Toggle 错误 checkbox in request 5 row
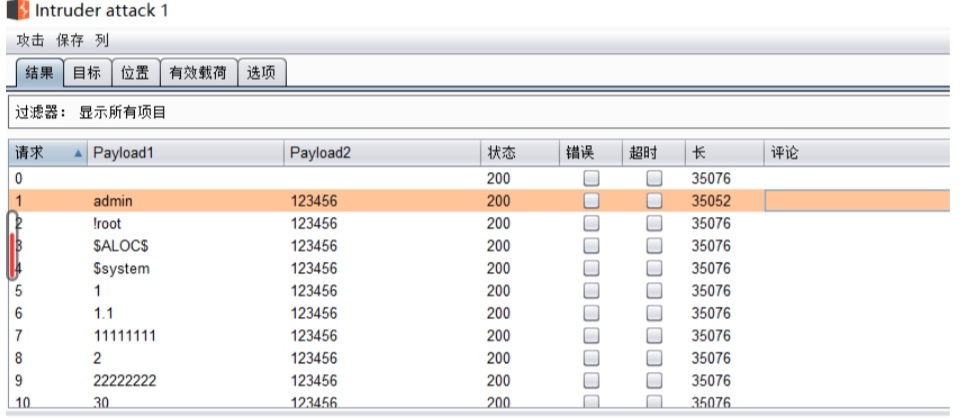965x418 pixels. click(591, 291)
